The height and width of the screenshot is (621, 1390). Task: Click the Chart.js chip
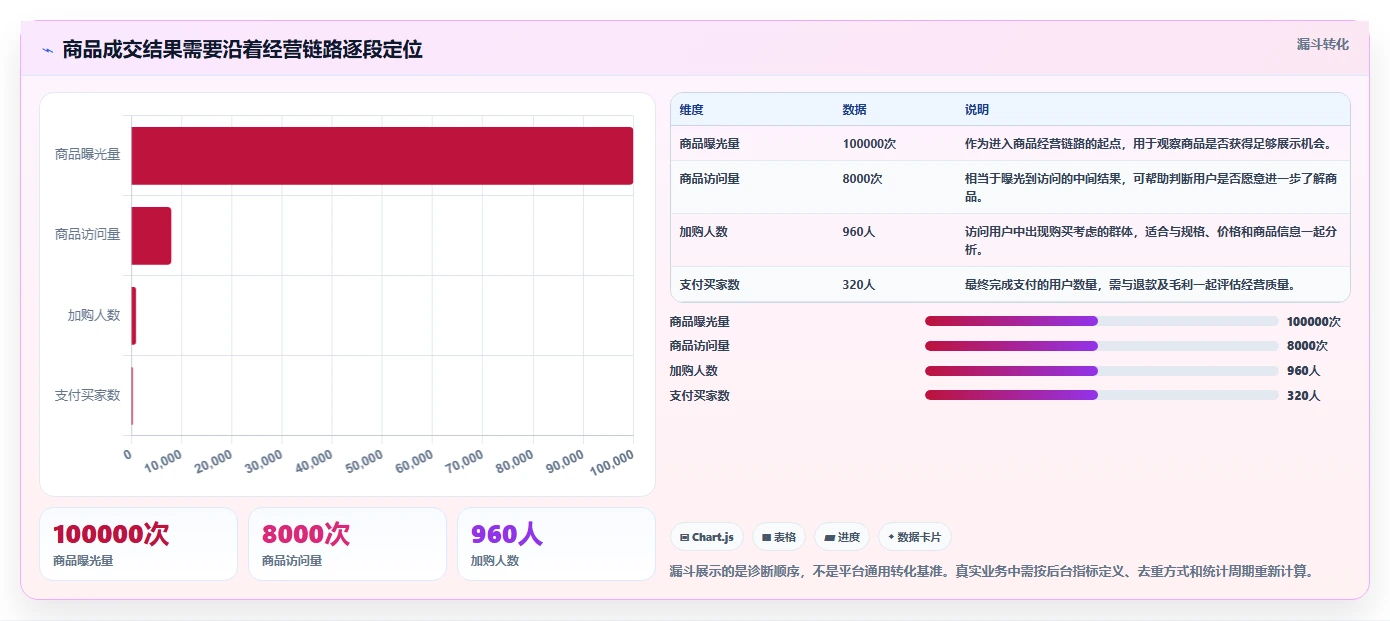(707, 537)
